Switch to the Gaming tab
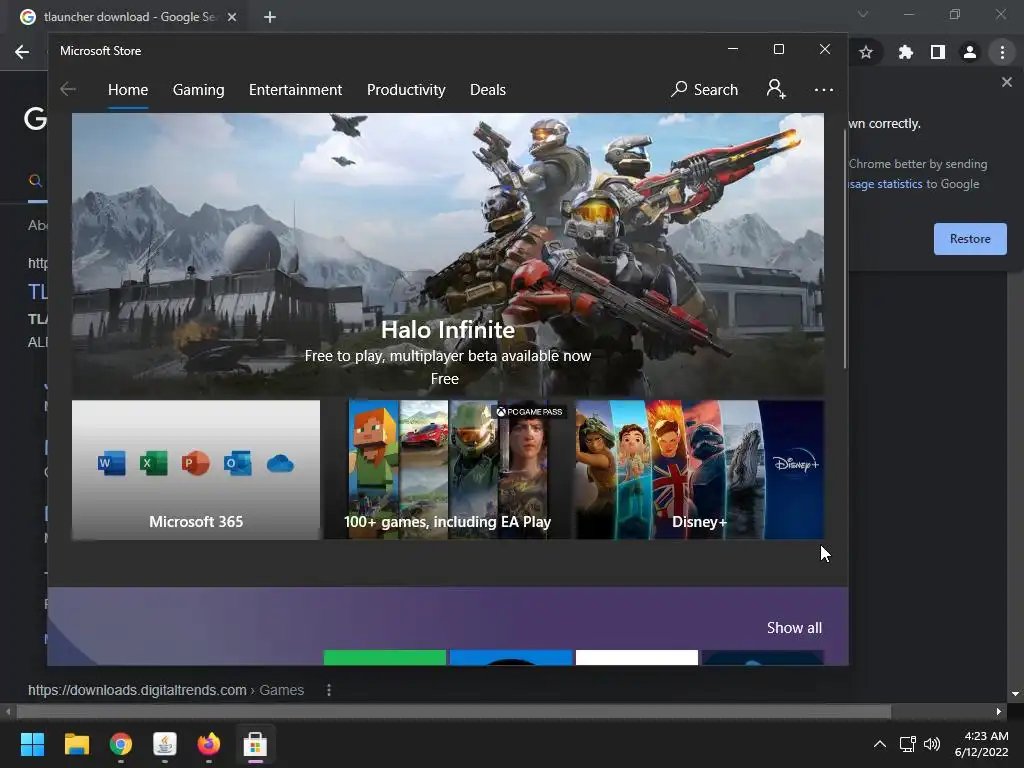This screenshot has height=768, width=1024. click(x=199, y=89)
